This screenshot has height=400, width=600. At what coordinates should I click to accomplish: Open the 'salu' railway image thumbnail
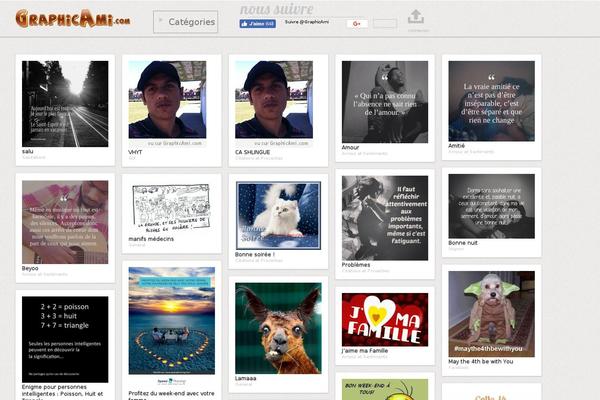click(x=65, y=104)
